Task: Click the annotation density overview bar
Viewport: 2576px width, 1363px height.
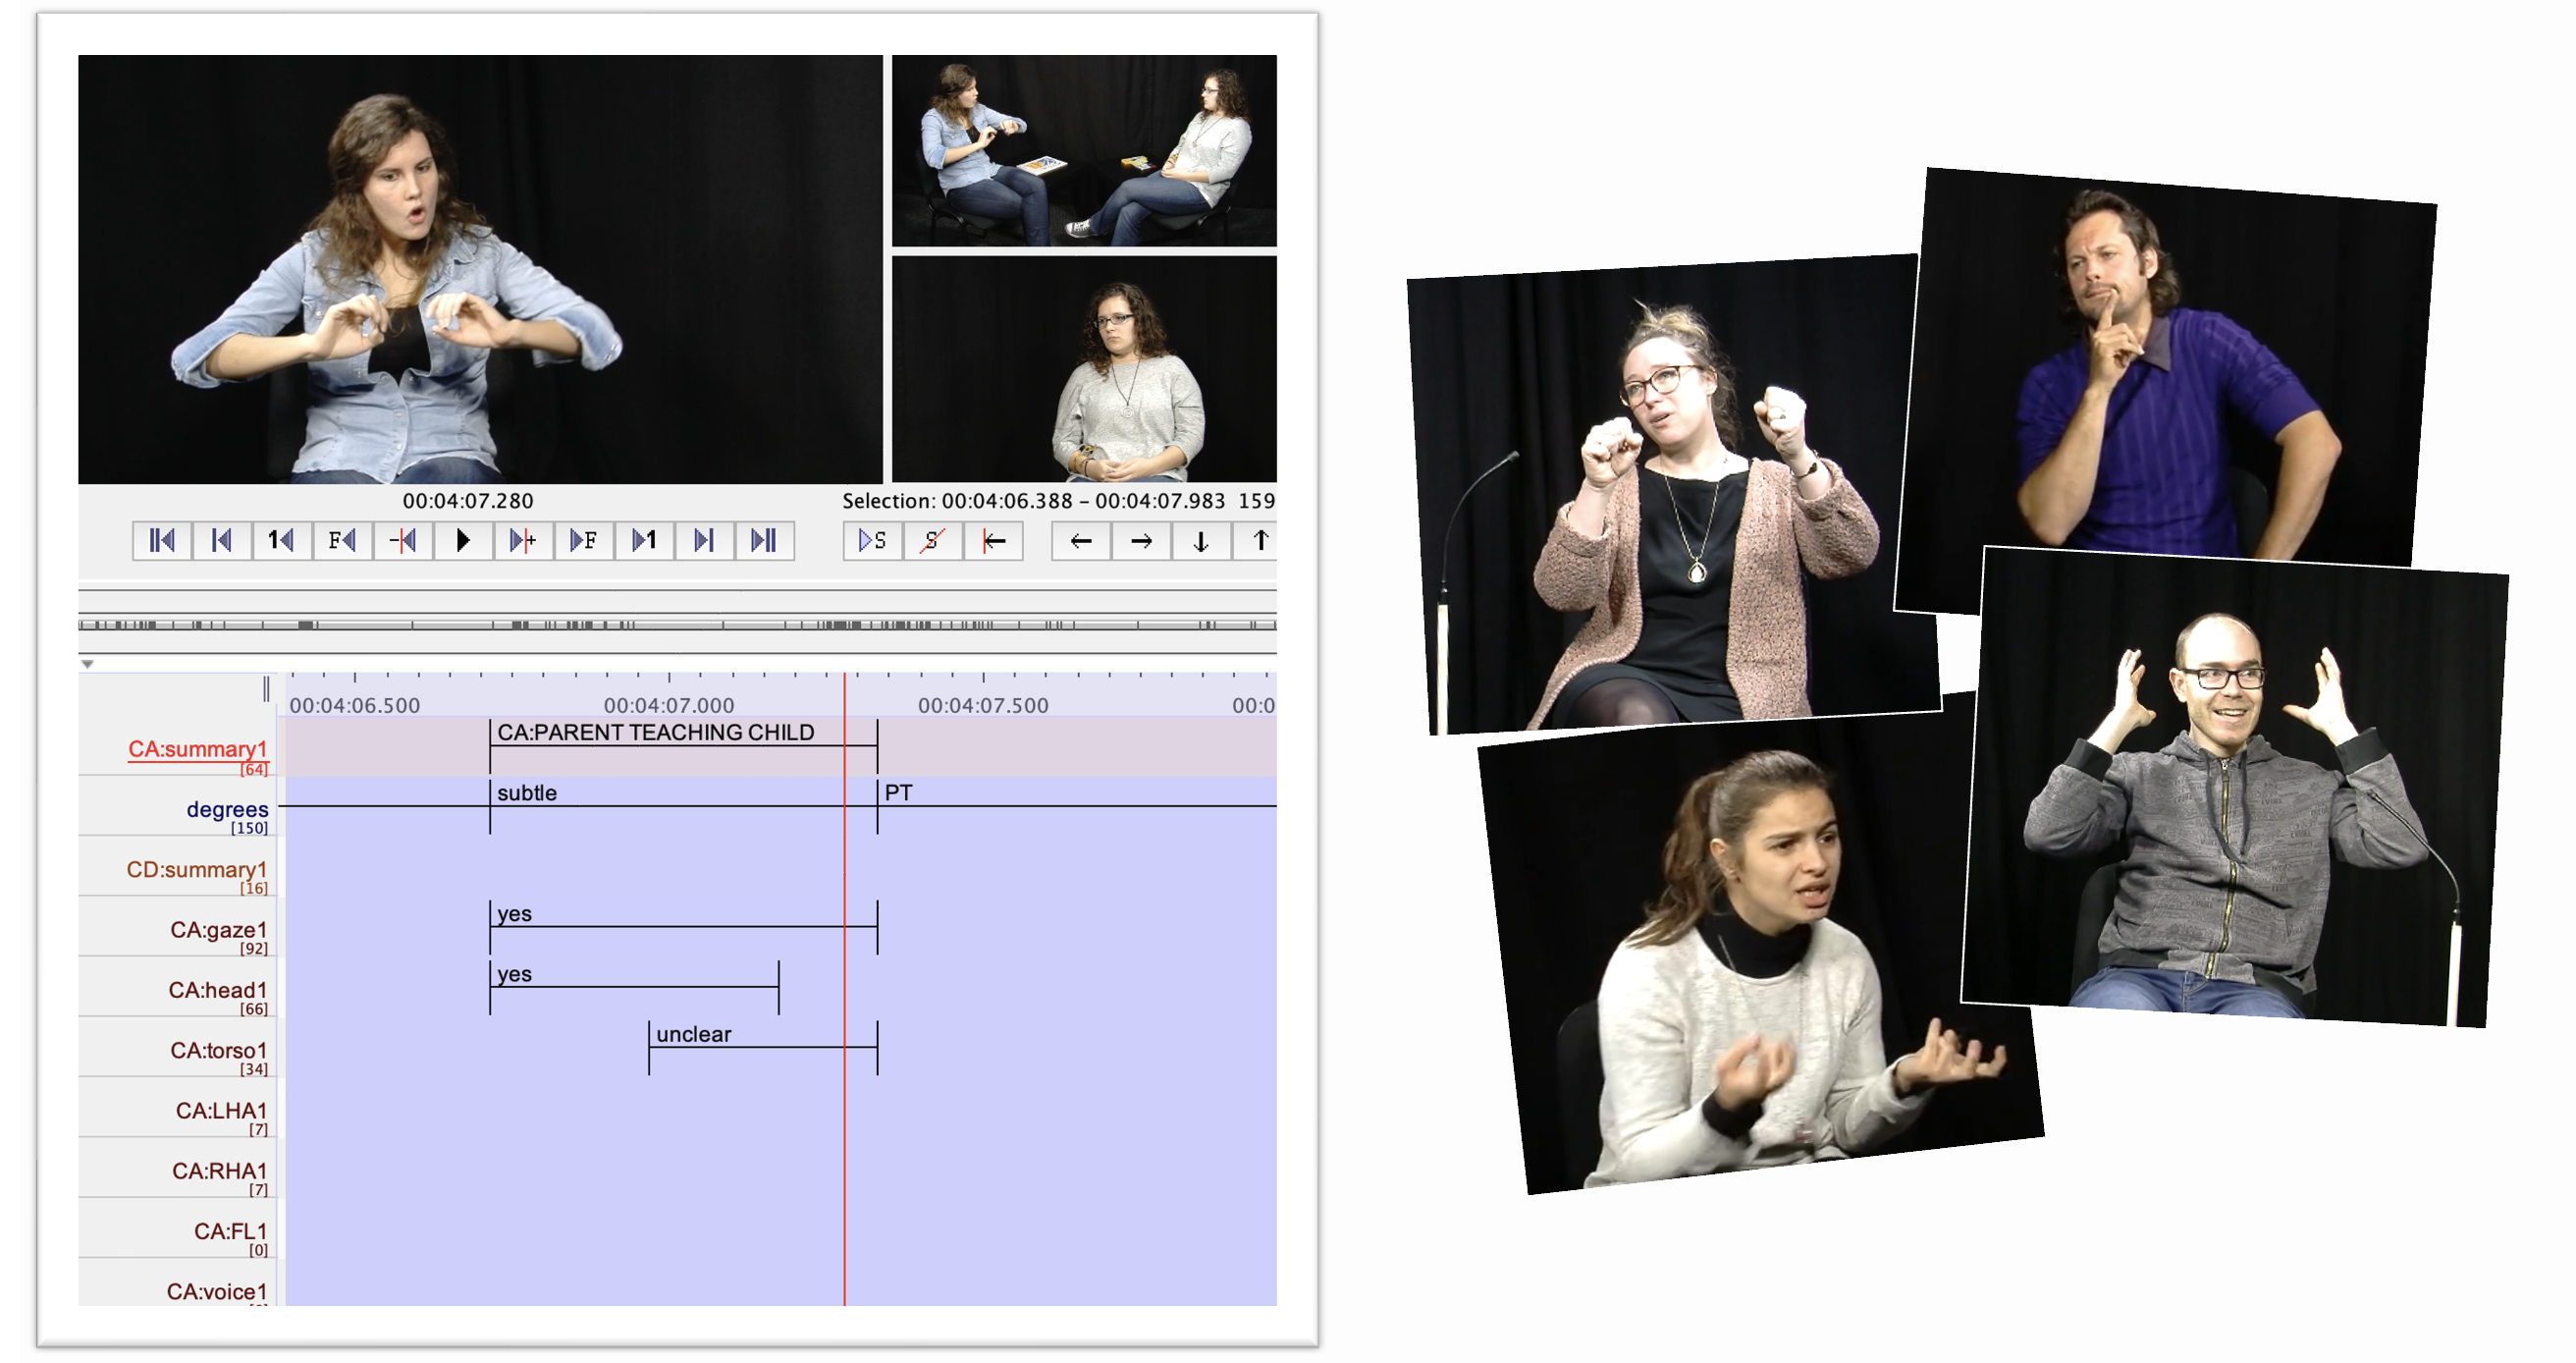Action: [677, 625]
